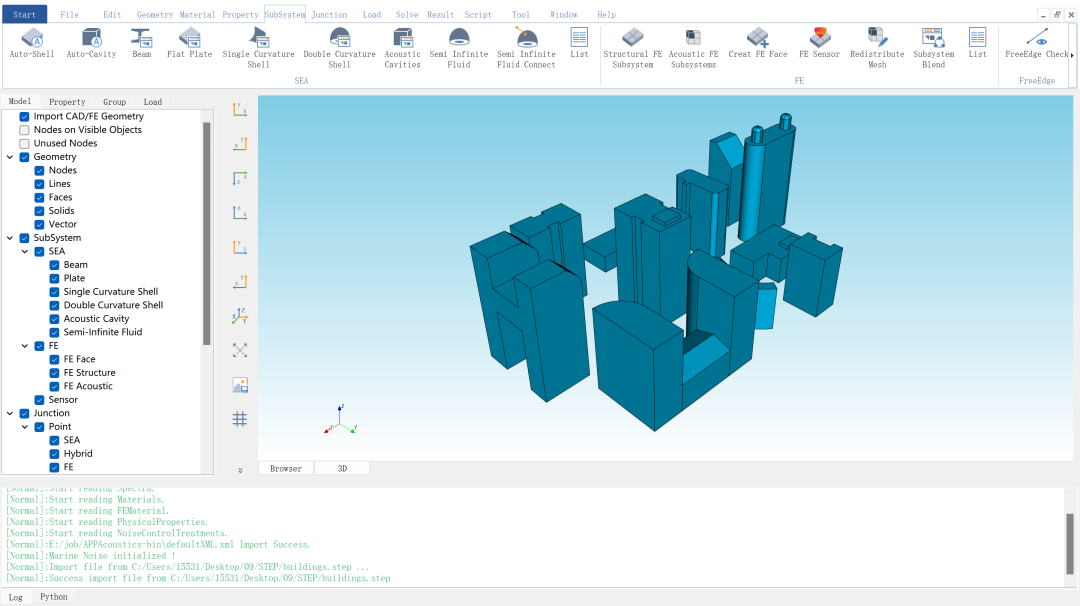Viewport: 1080px width, 606px height.
Task: Open the Script ribbon tab
Action: [477, 14]
